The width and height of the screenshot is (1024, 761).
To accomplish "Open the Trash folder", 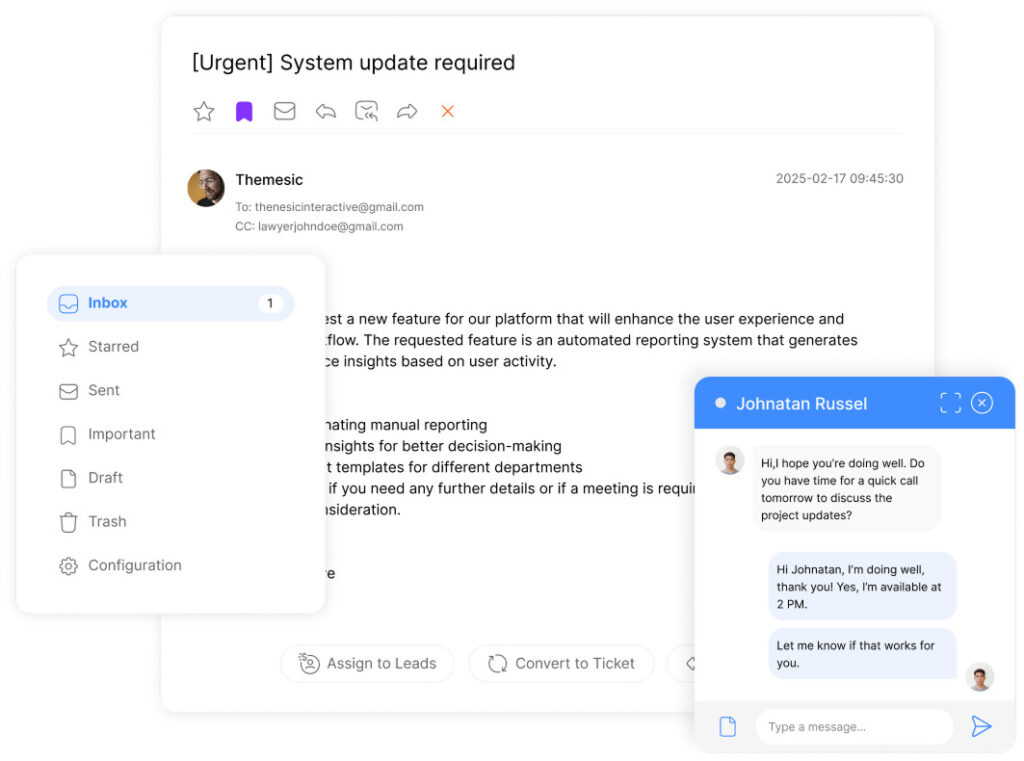I will coord(106,522).
